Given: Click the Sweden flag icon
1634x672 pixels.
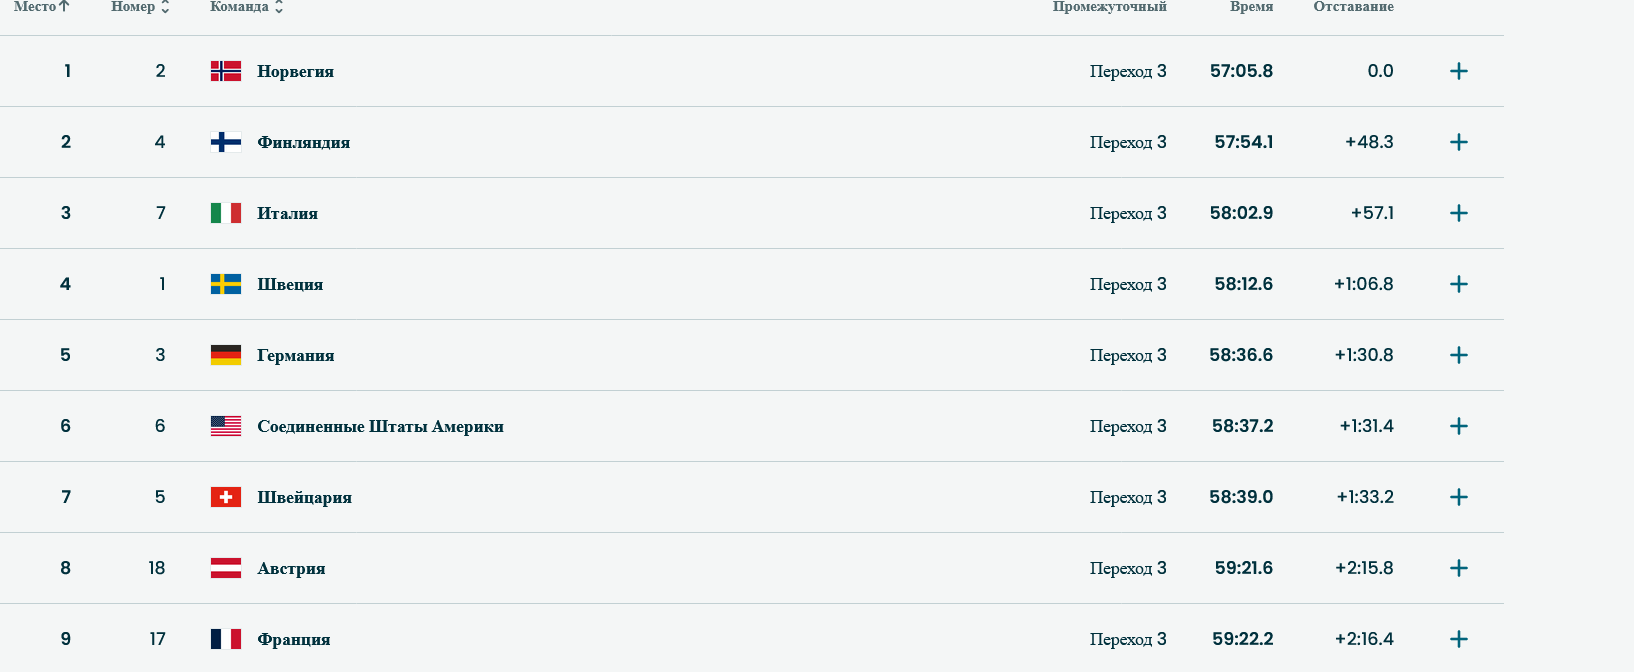Looking at the screenshot, I should coord(225,284).
